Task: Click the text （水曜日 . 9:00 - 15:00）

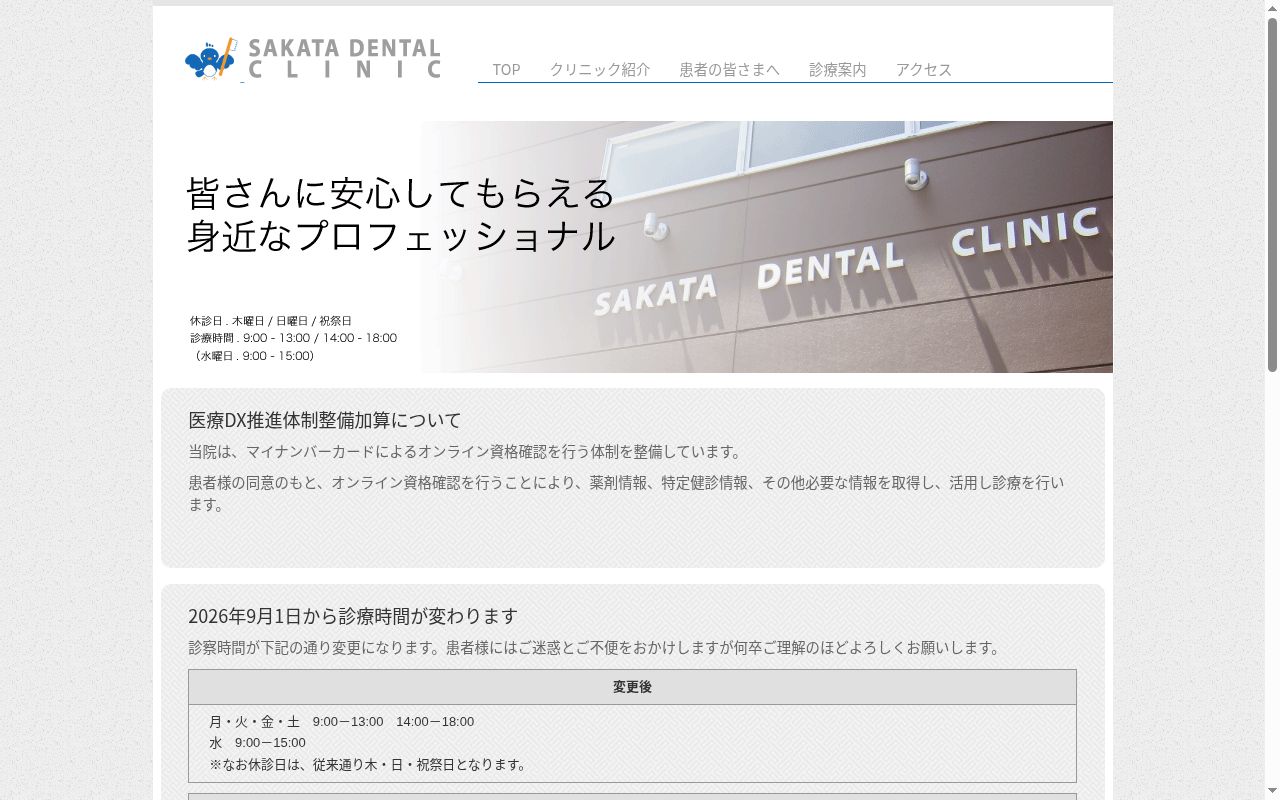Action: point(252,356)
